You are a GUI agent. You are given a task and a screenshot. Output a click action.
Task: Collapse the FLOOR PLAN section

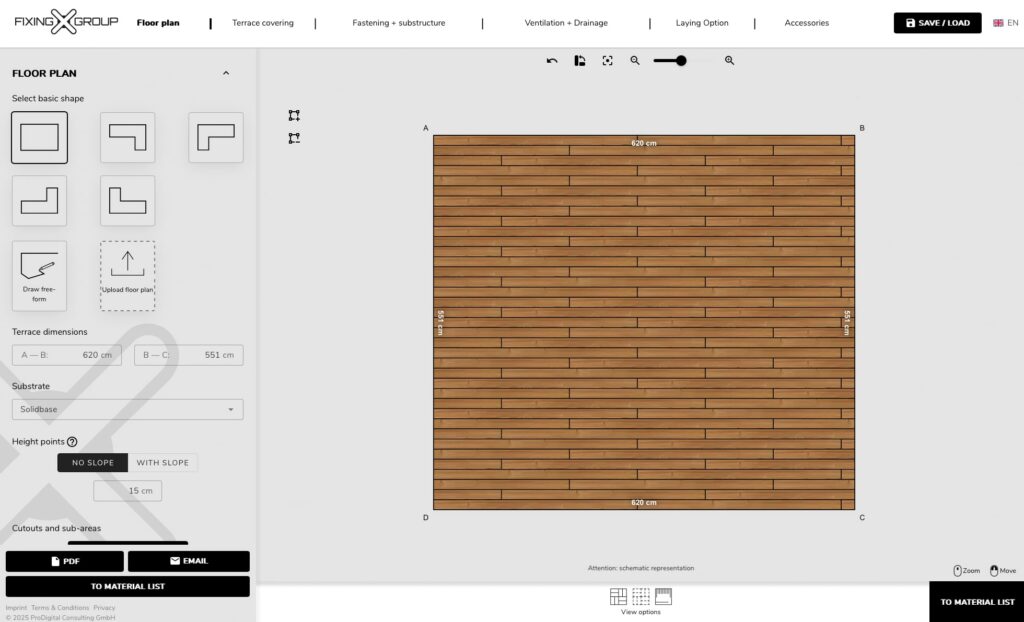point(226,73)
